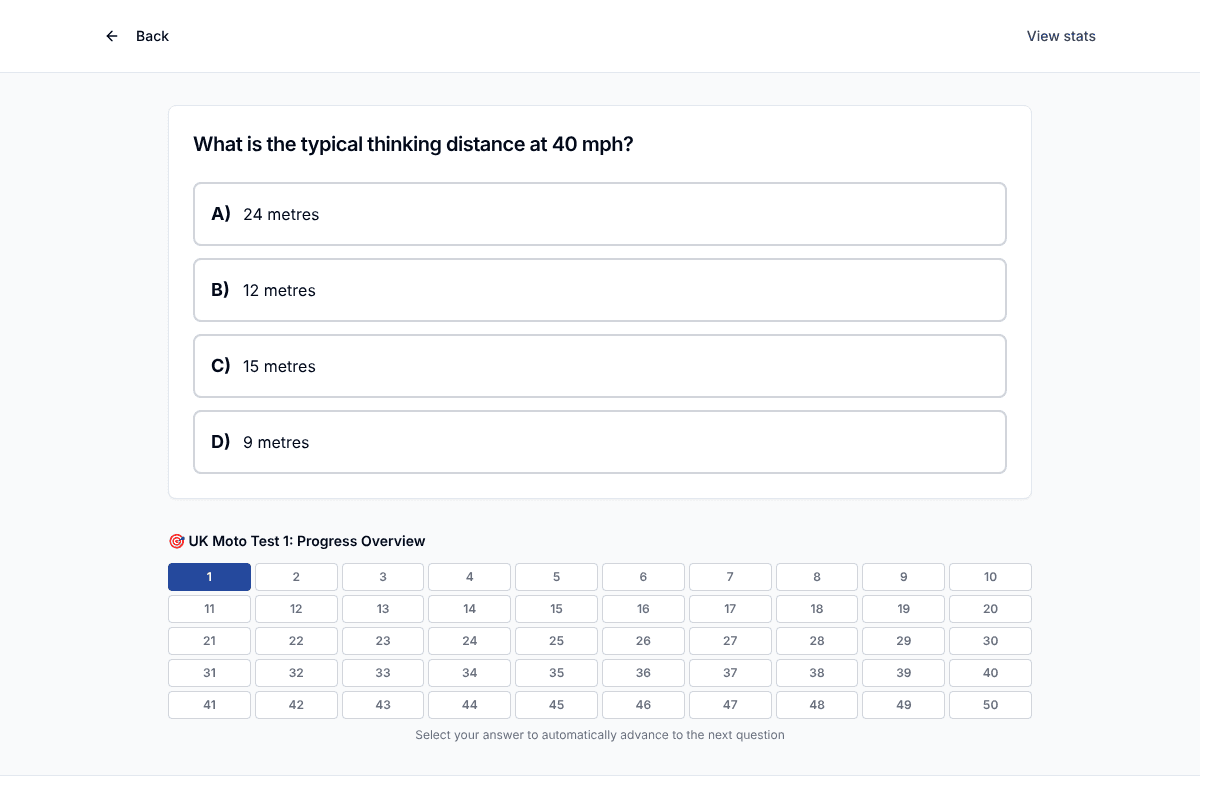Go to question 15
This screenshot has width=1215, height=790.
click(556, 609)
